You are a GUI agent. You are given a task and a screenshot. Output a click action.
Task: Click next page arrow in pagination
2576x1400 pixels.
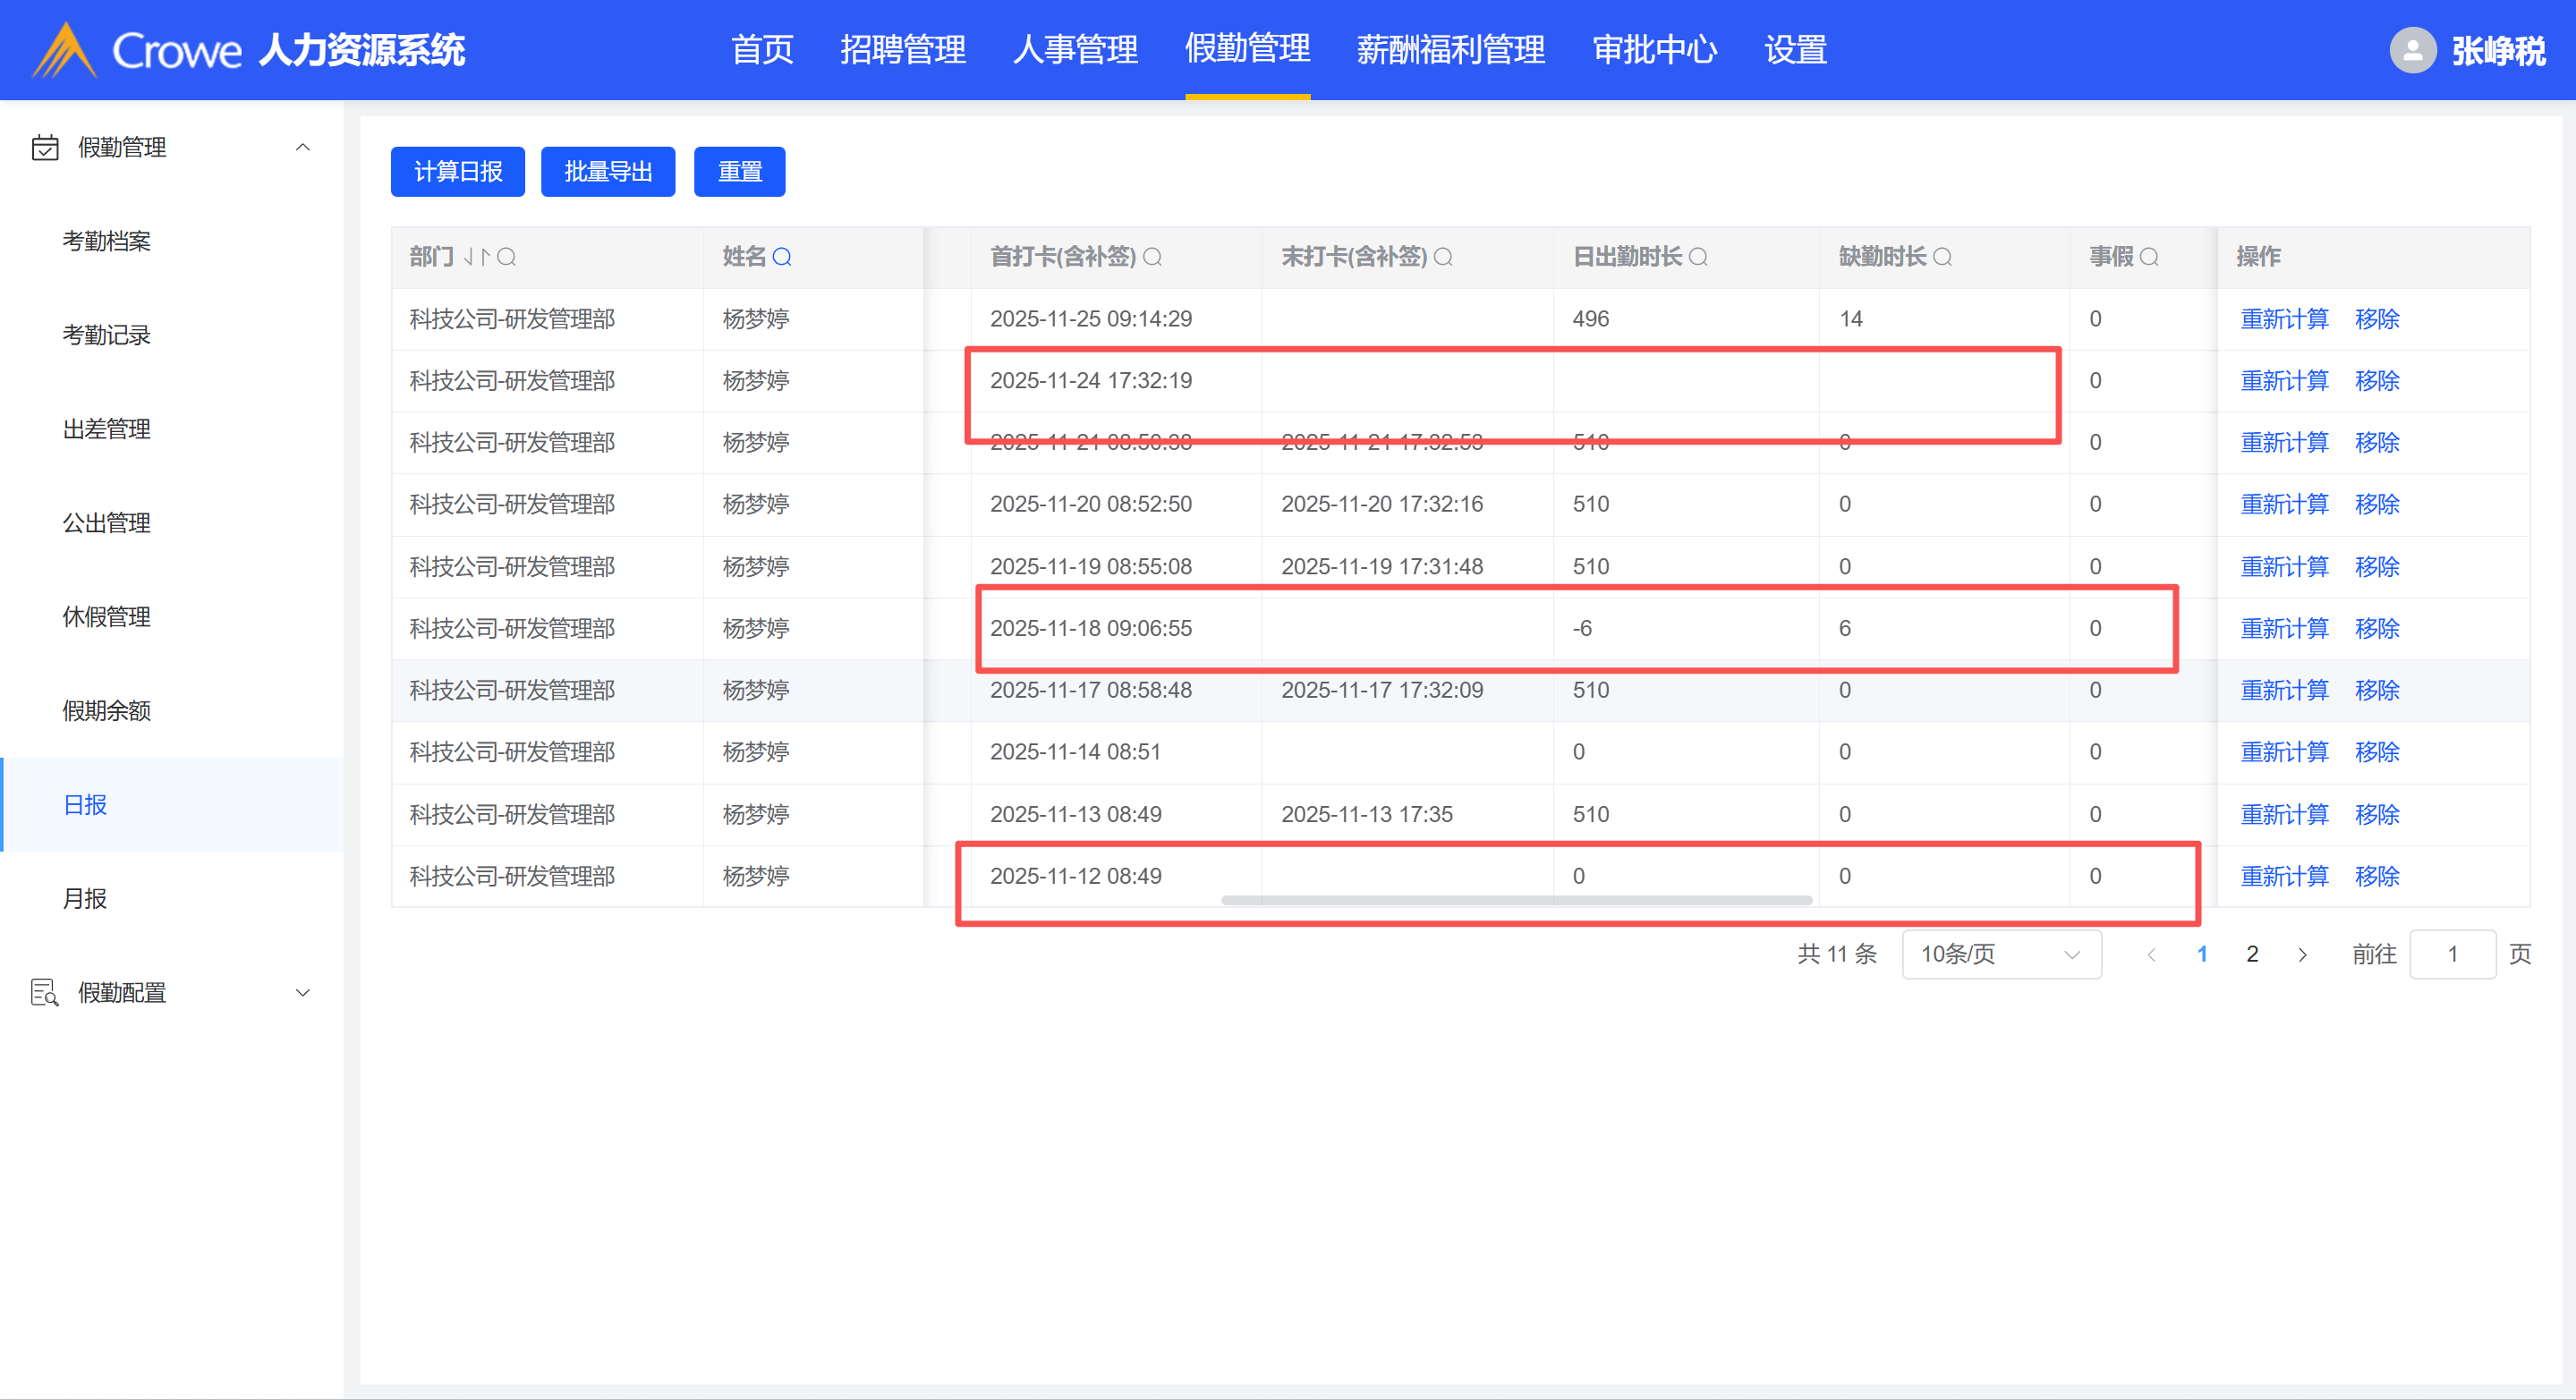pos(2303,954)
